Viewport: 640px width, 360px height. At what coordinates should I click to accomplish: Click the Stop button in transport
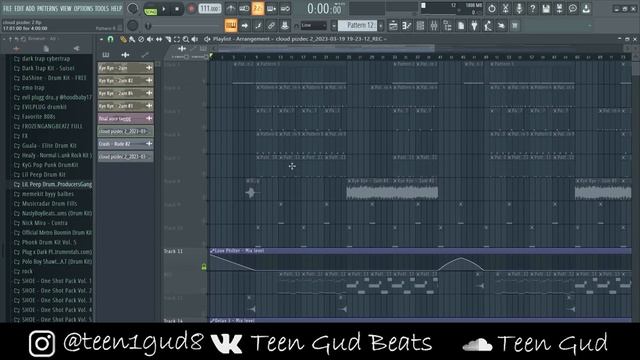[177, 9]
